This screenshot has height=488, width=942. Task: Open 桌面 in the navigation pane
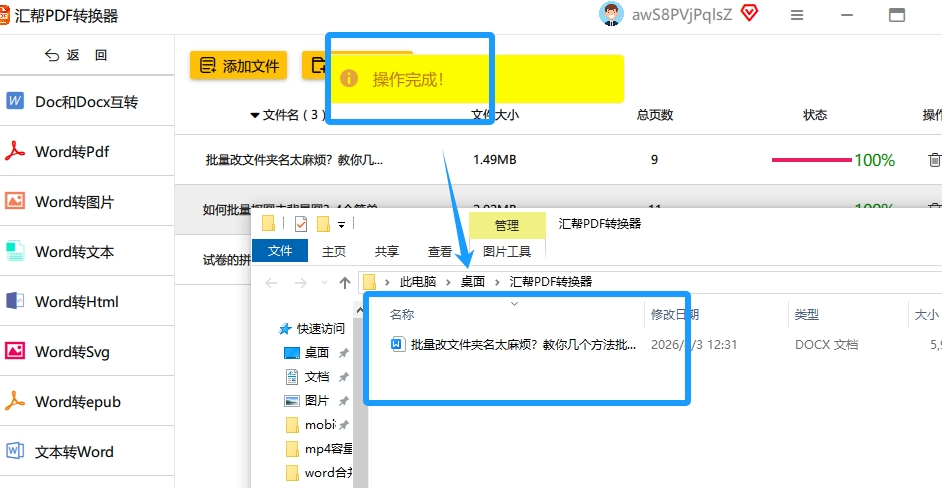point(317,352)
